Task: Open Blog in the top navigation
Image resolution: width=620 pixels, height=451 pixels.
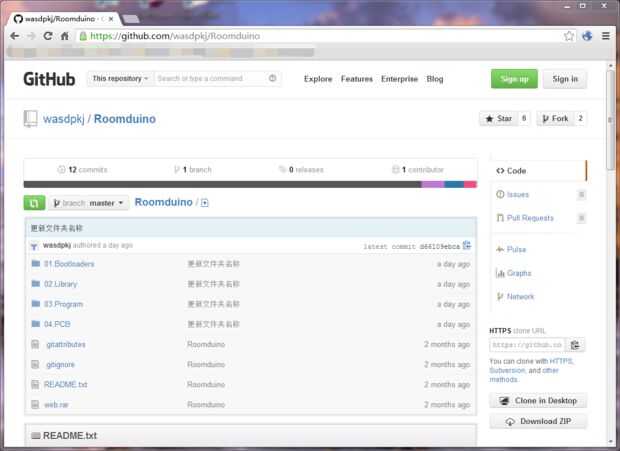Action: tap(435, 79)
